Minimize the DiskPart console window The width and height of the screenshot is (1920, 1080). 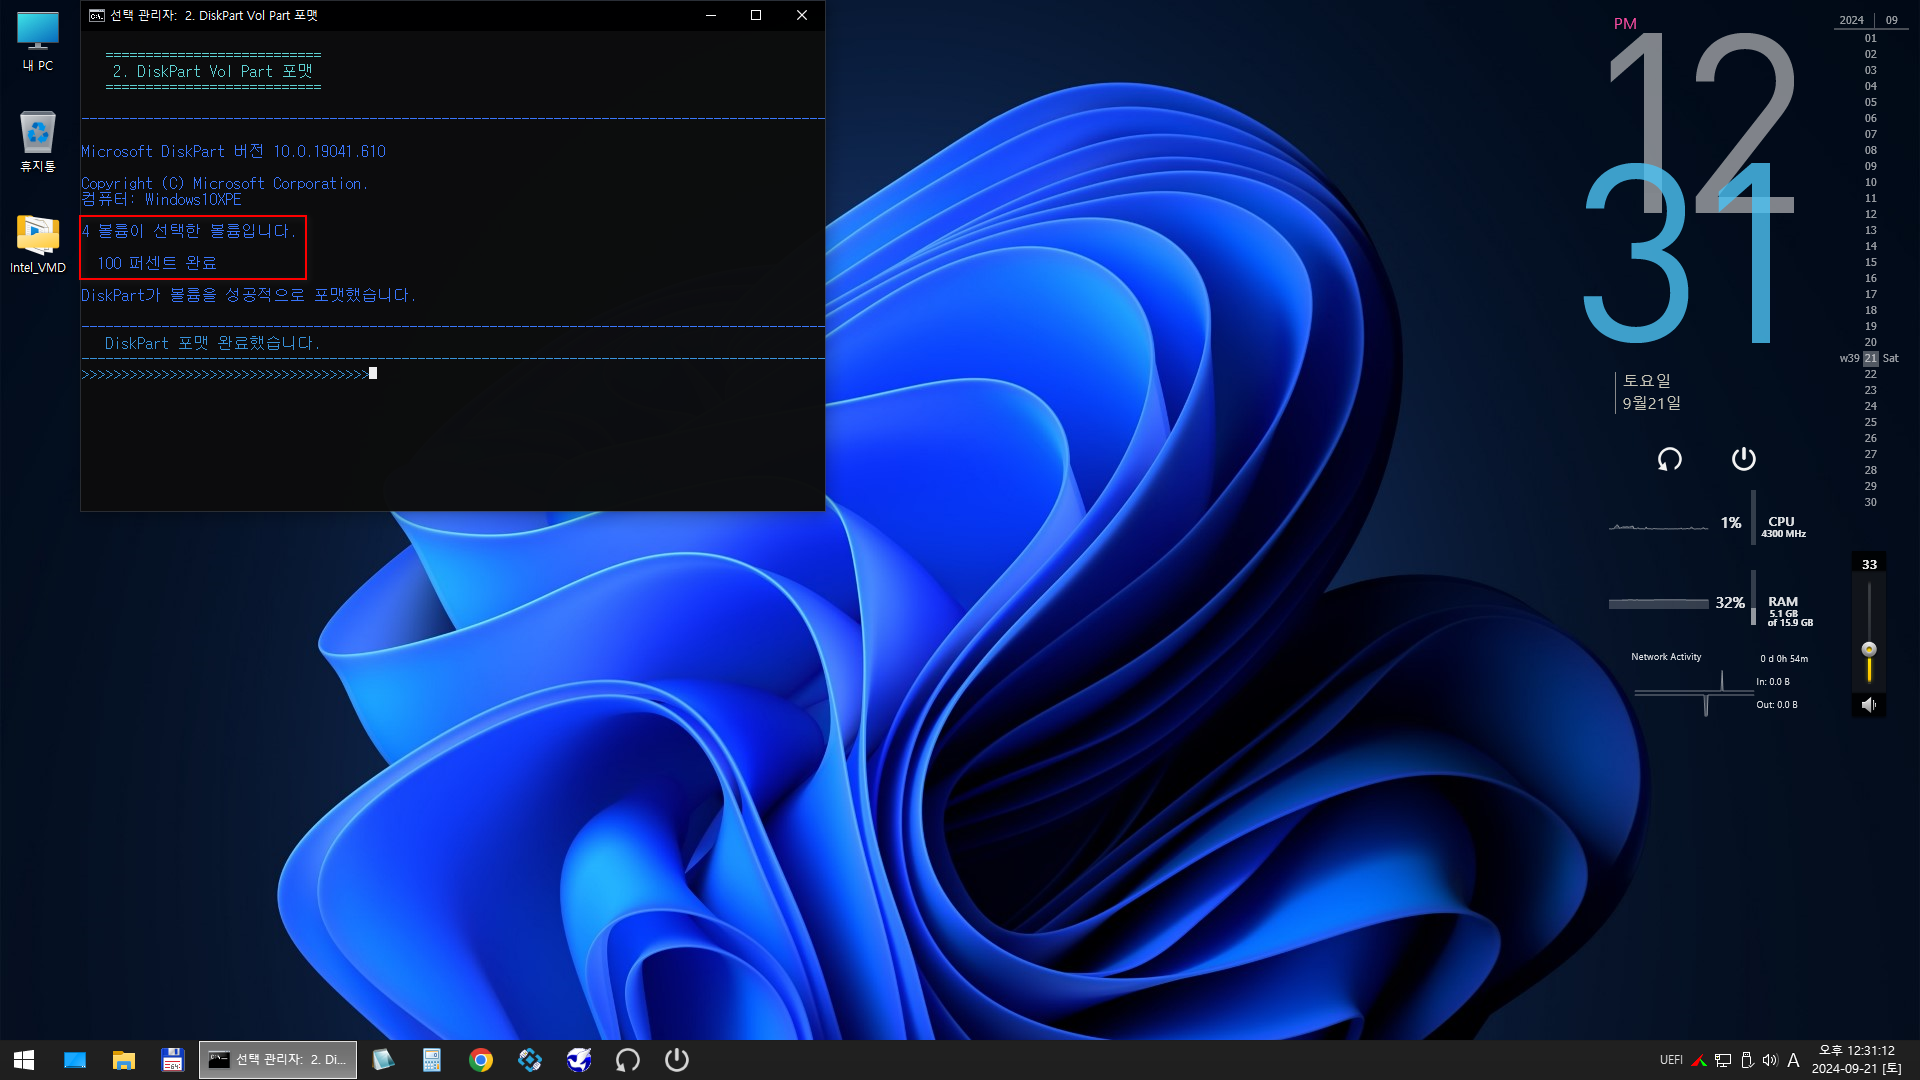(x=711, y=15)
